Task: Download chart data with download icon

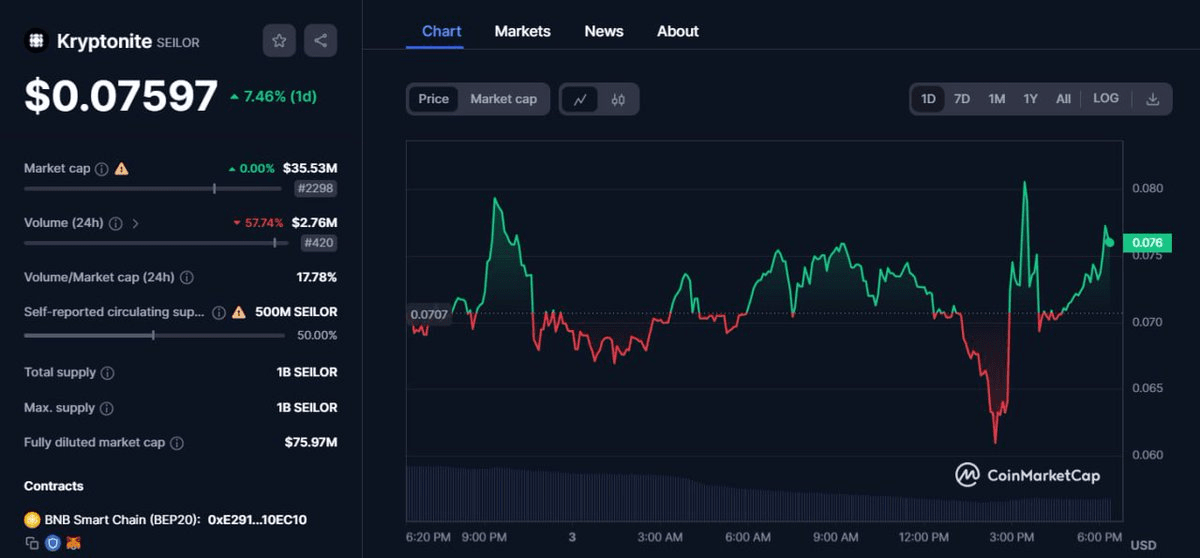Action: pos(1152,99)
